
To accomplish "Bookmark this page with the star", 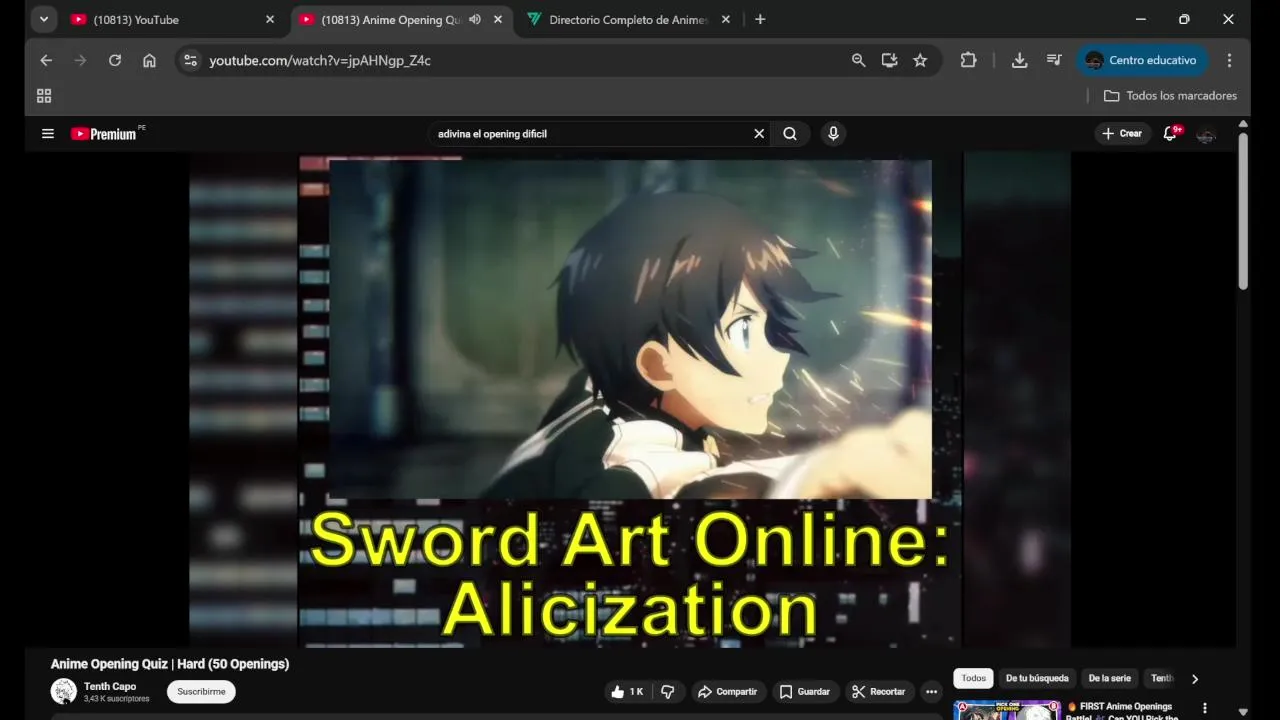I will (920, 60).
